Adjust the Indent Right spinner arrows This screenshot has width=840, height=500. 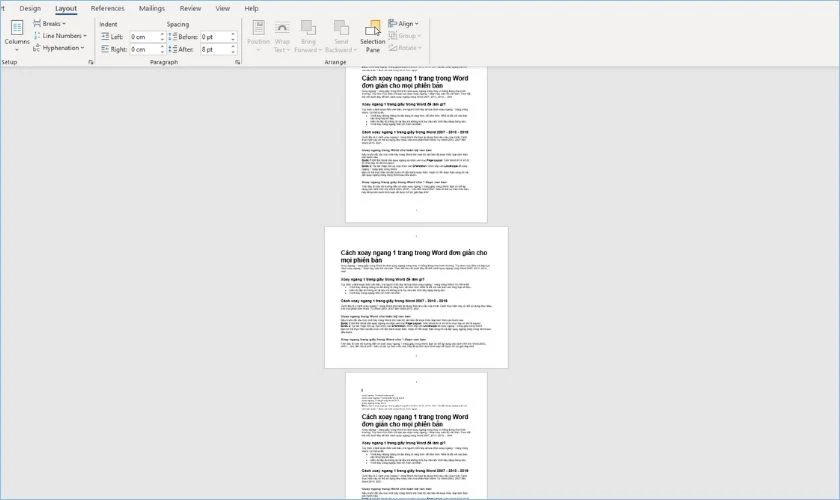coord(162,49)
